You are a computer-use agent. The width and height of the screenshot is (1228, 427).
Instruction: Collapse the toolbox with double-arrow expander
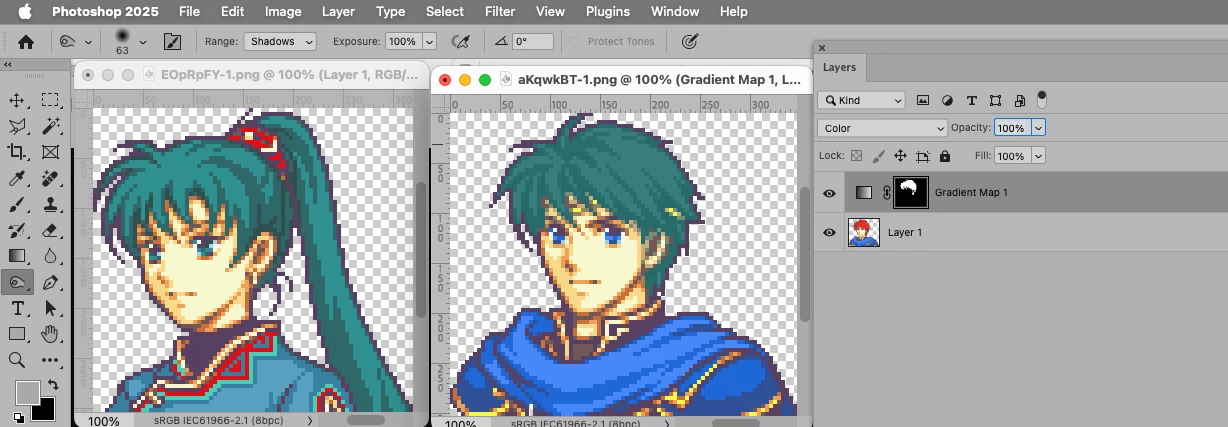[7, 65]
